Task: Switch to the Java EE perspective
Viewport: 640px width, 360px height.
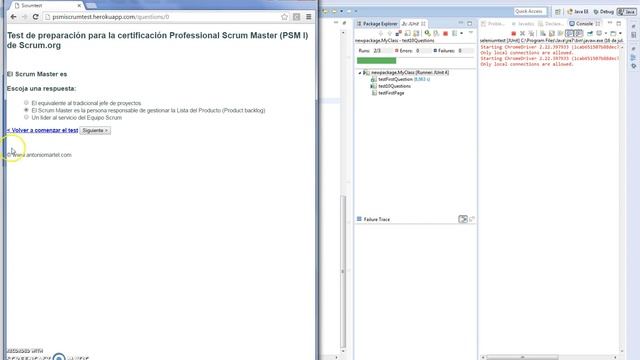Action: 578,12
